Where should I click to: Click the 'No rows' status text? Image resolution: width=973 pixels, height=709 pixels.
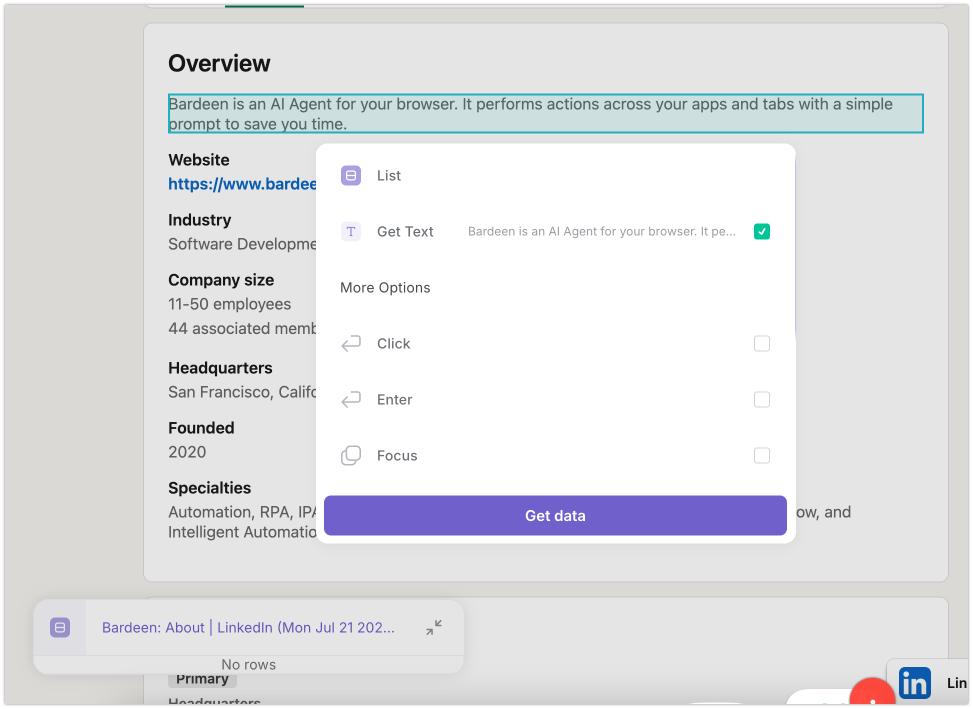(248, 664)
